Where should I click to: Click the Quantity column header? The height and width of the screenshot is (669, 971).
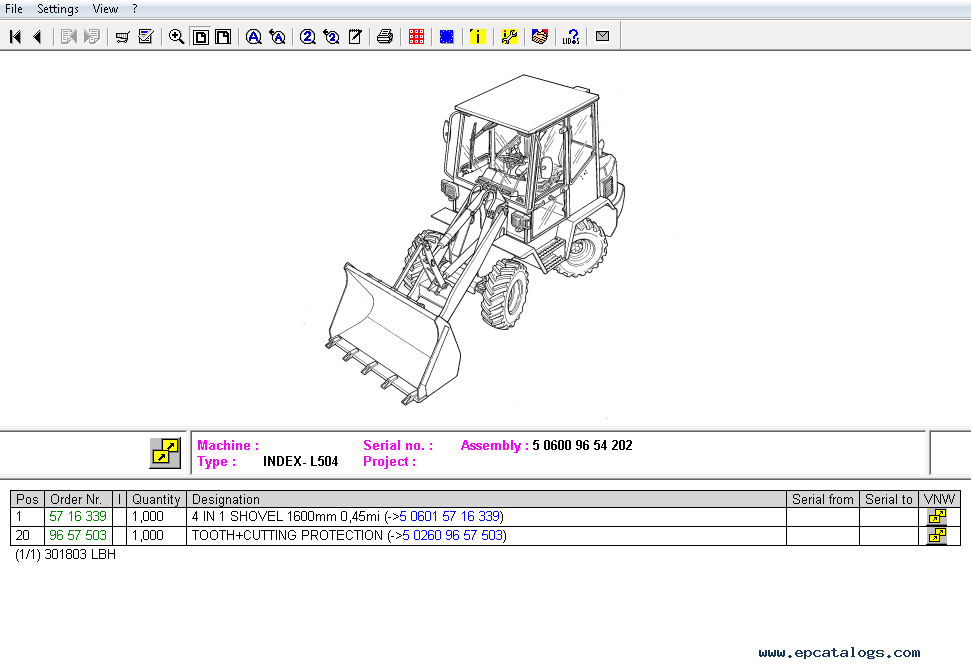(x=156, y=499)
